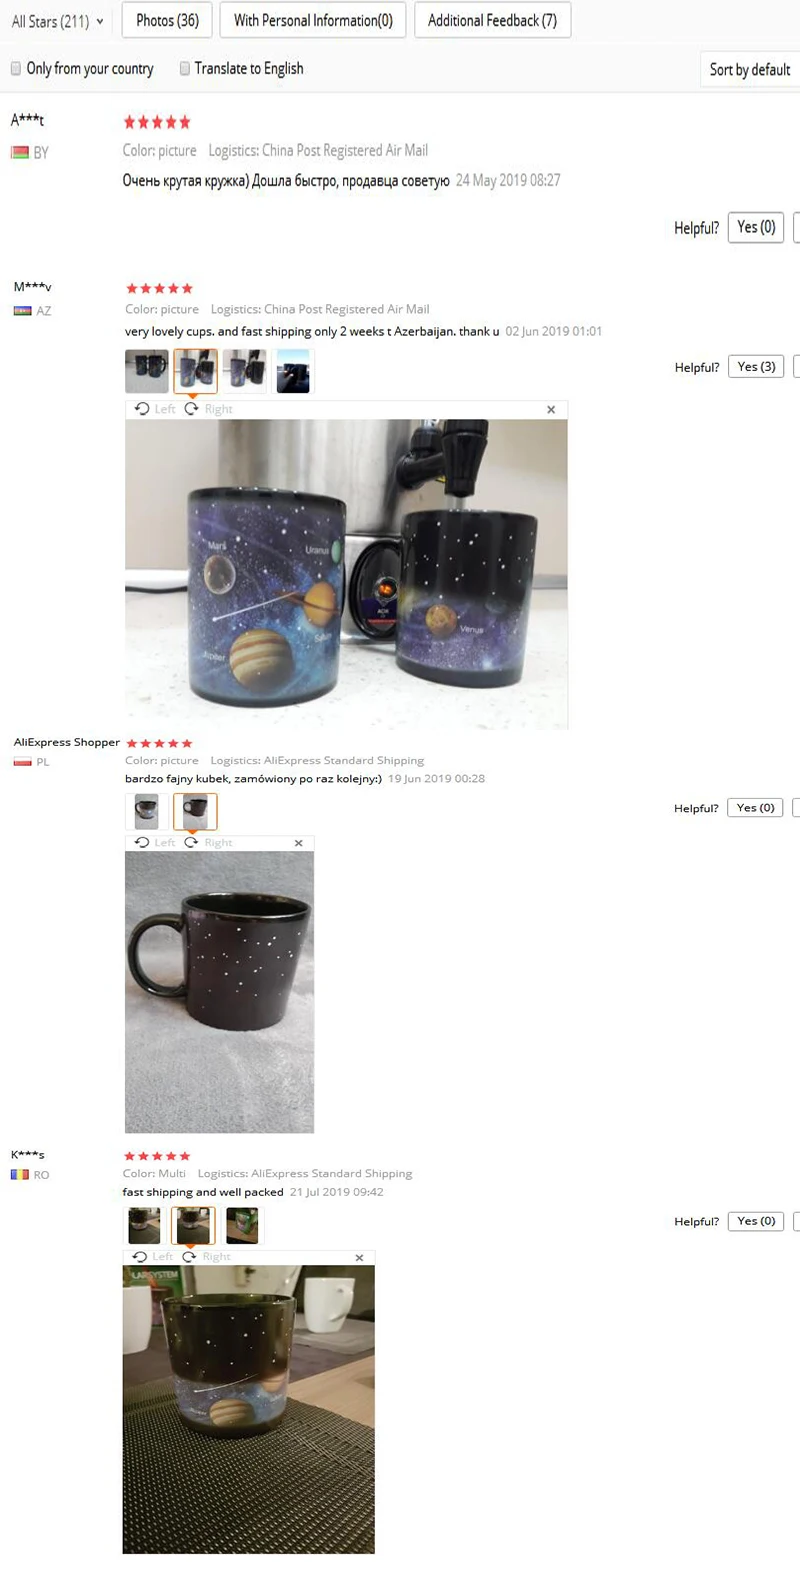Mark A***t's review helpful with Yes (0)
This screenshot has height=1586, width=800.
[x=756, y=227]
